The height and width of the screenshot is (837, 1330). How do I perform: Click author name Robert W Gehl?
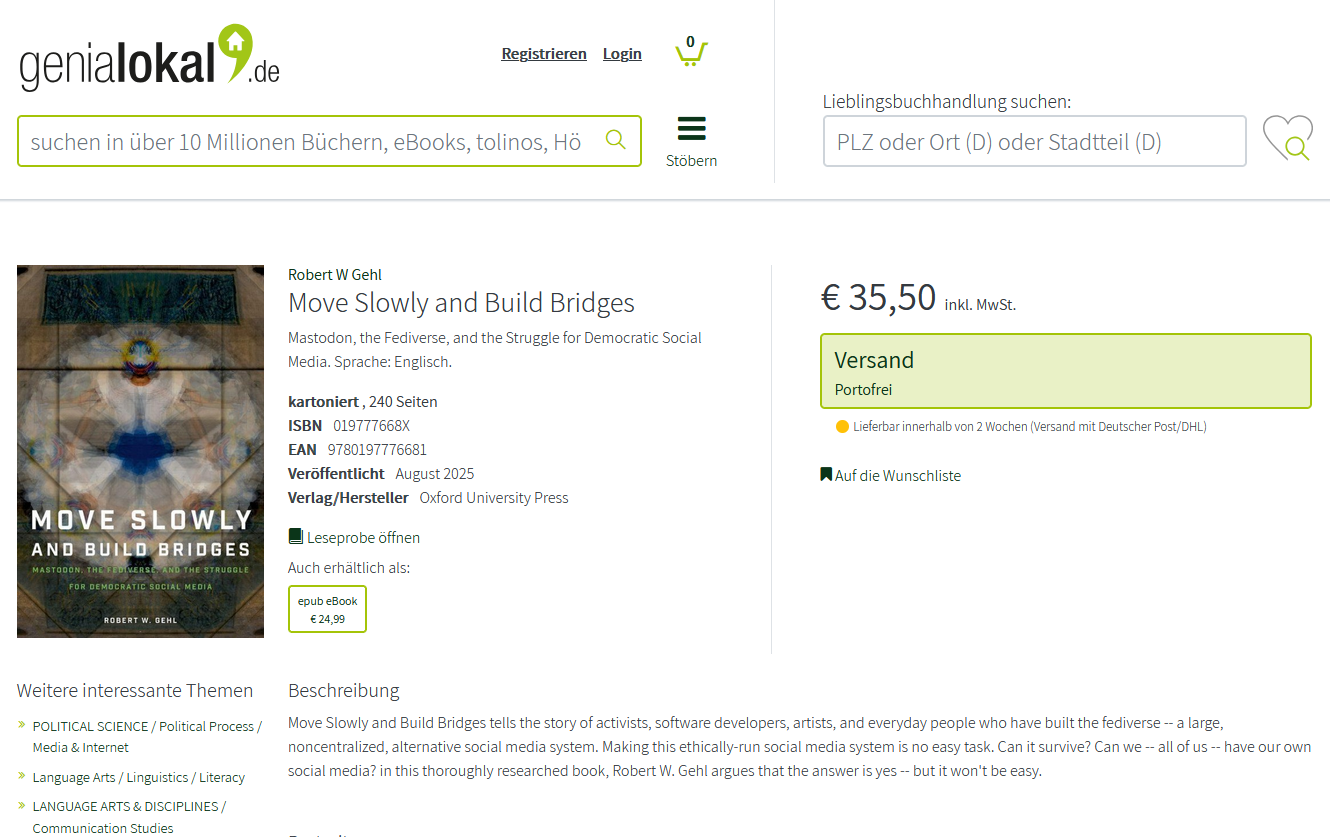tap(335, 275)
